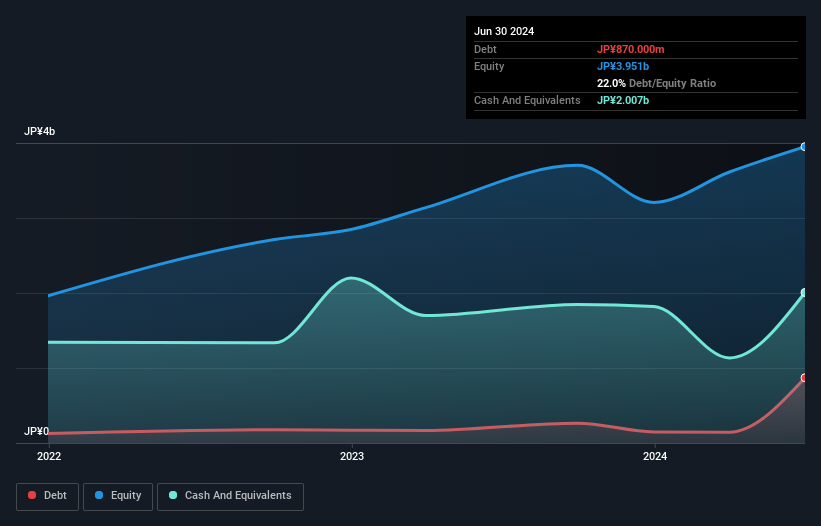The height and width of the screenshot is (526, 821).
Task: Click the tooltip Debt row label
Action: pyautogui.click(x=485, y=49)
